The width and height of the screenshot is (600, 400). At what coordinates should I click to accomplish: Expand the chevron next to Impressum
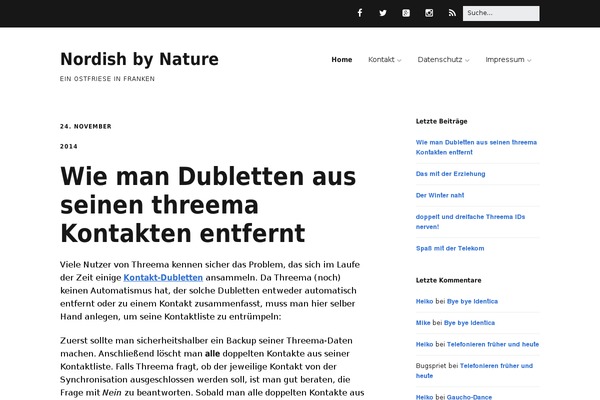(529, 60)
